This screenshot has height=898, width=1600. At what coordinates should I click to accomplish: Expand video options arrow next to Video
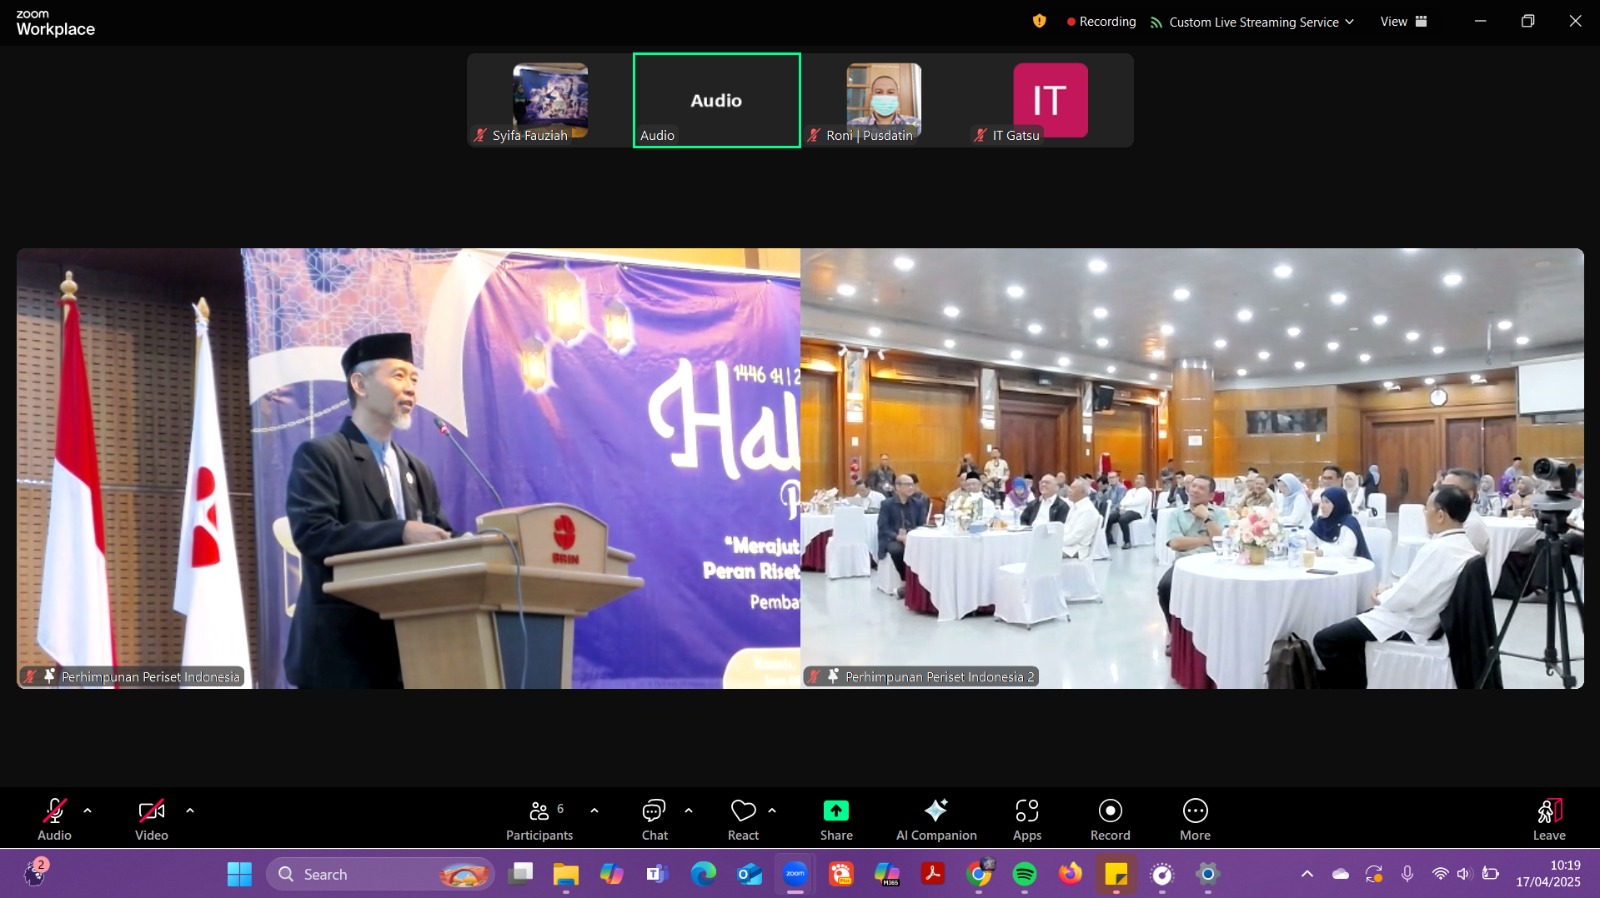[x=190, y=811]
